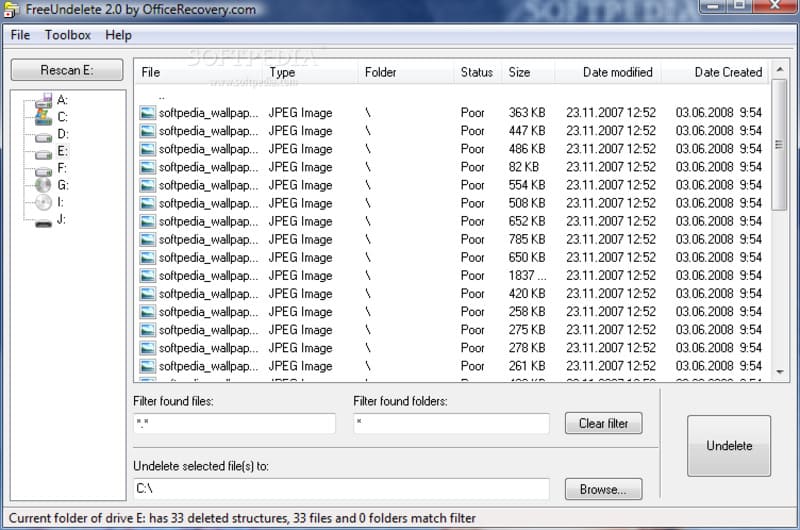The height and width of the screenshot is (530, 800).
Task: Click JPEG icon of the 785 KB file
Action: [148, 240]
